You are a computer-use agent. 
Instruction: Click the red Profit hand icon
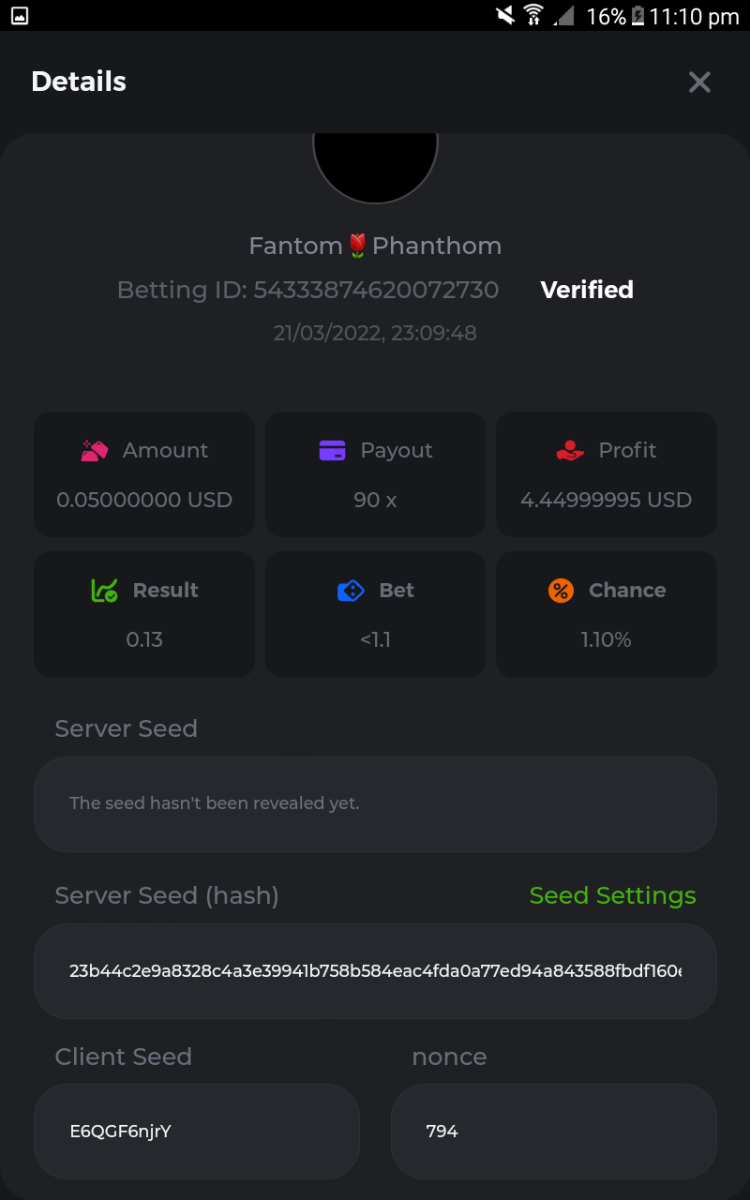[x=570, y=451]
